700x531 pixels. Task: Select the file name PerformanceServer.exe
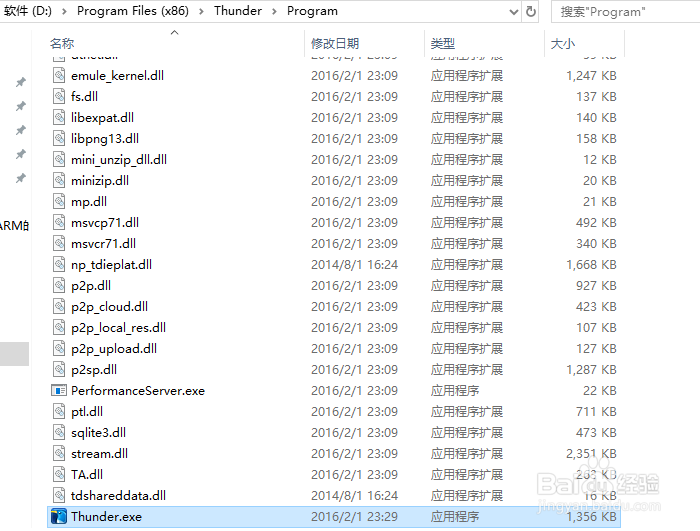138,391
